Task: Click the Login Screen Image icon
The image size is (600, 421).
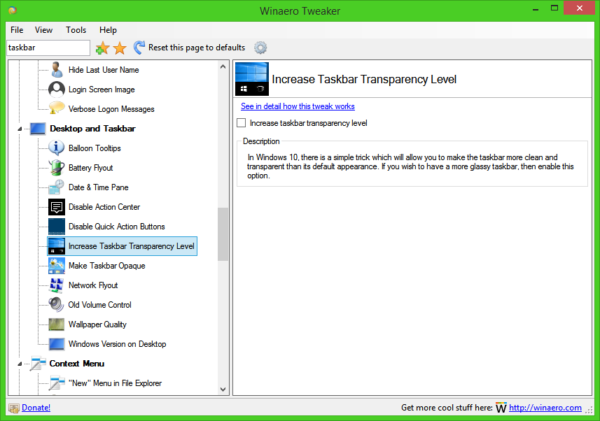Action: point(57,89)
